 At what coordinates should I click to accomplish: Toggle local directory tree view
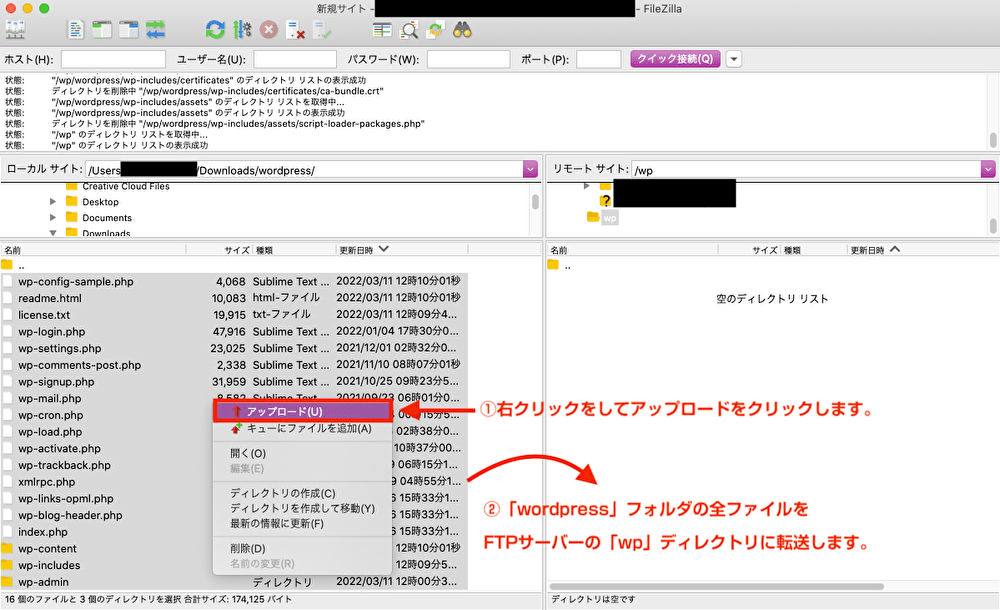click(102, 30)
